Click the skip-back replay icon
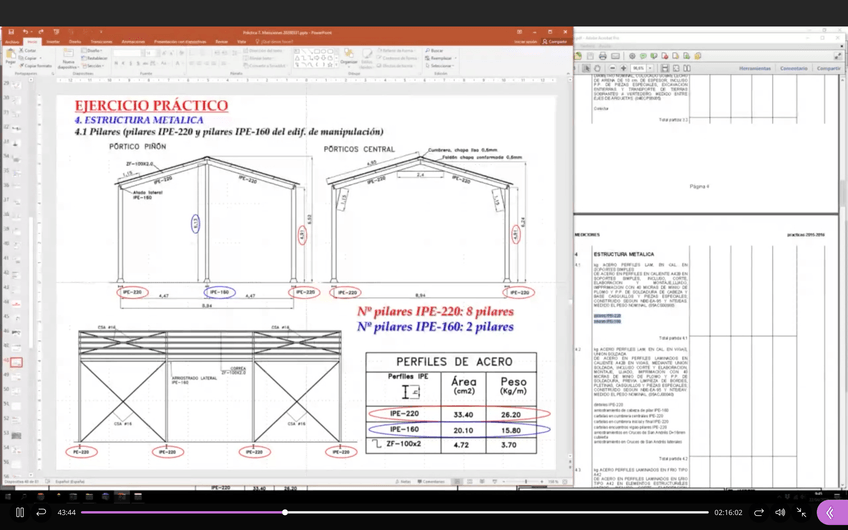This screenshot has height=530, width=848. pyautogui.click(x=41, y=512)
